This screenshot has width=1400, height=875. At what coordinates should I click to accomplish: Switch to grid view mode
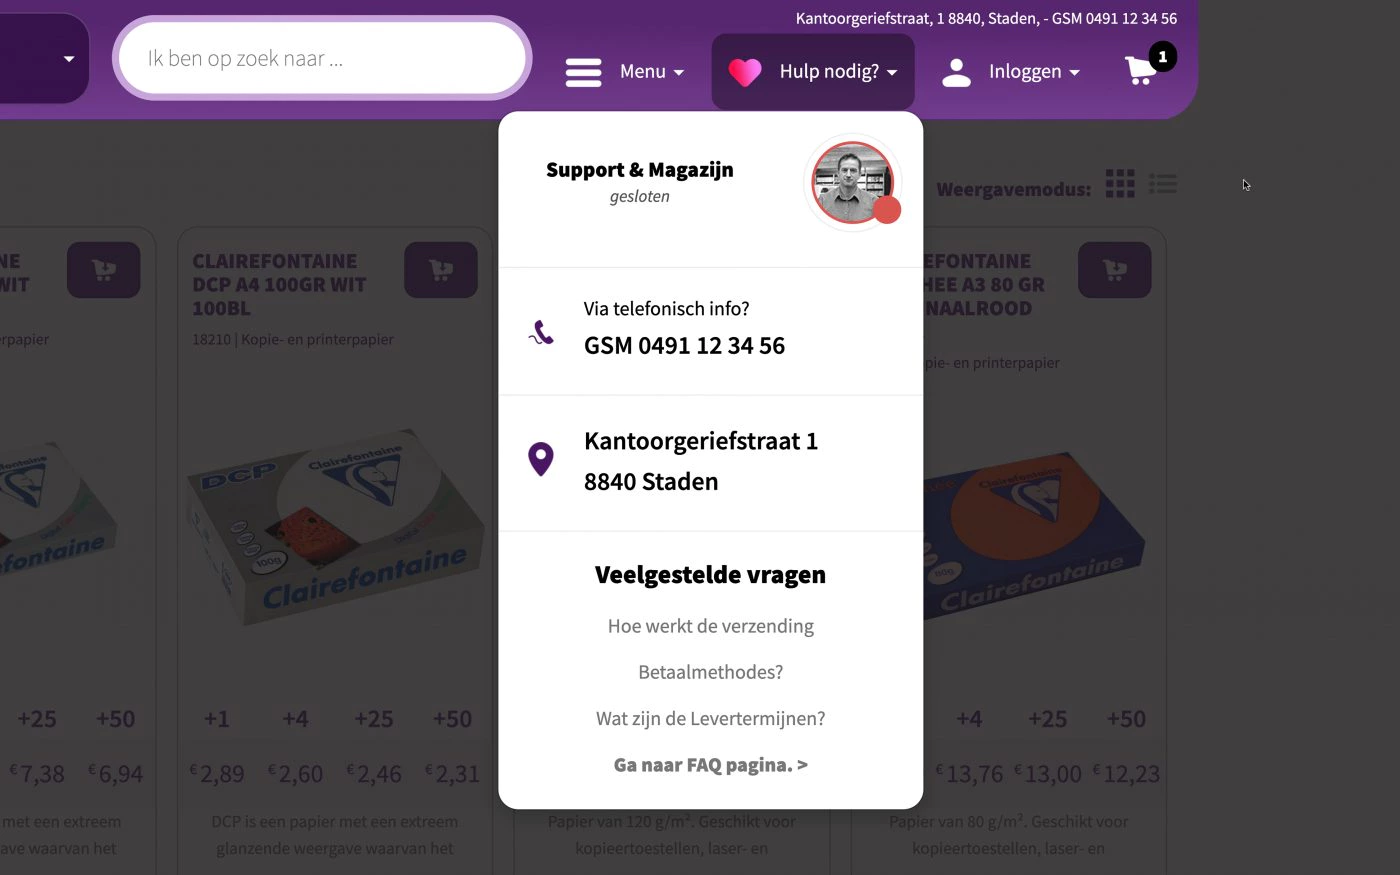coord(1120,184)
